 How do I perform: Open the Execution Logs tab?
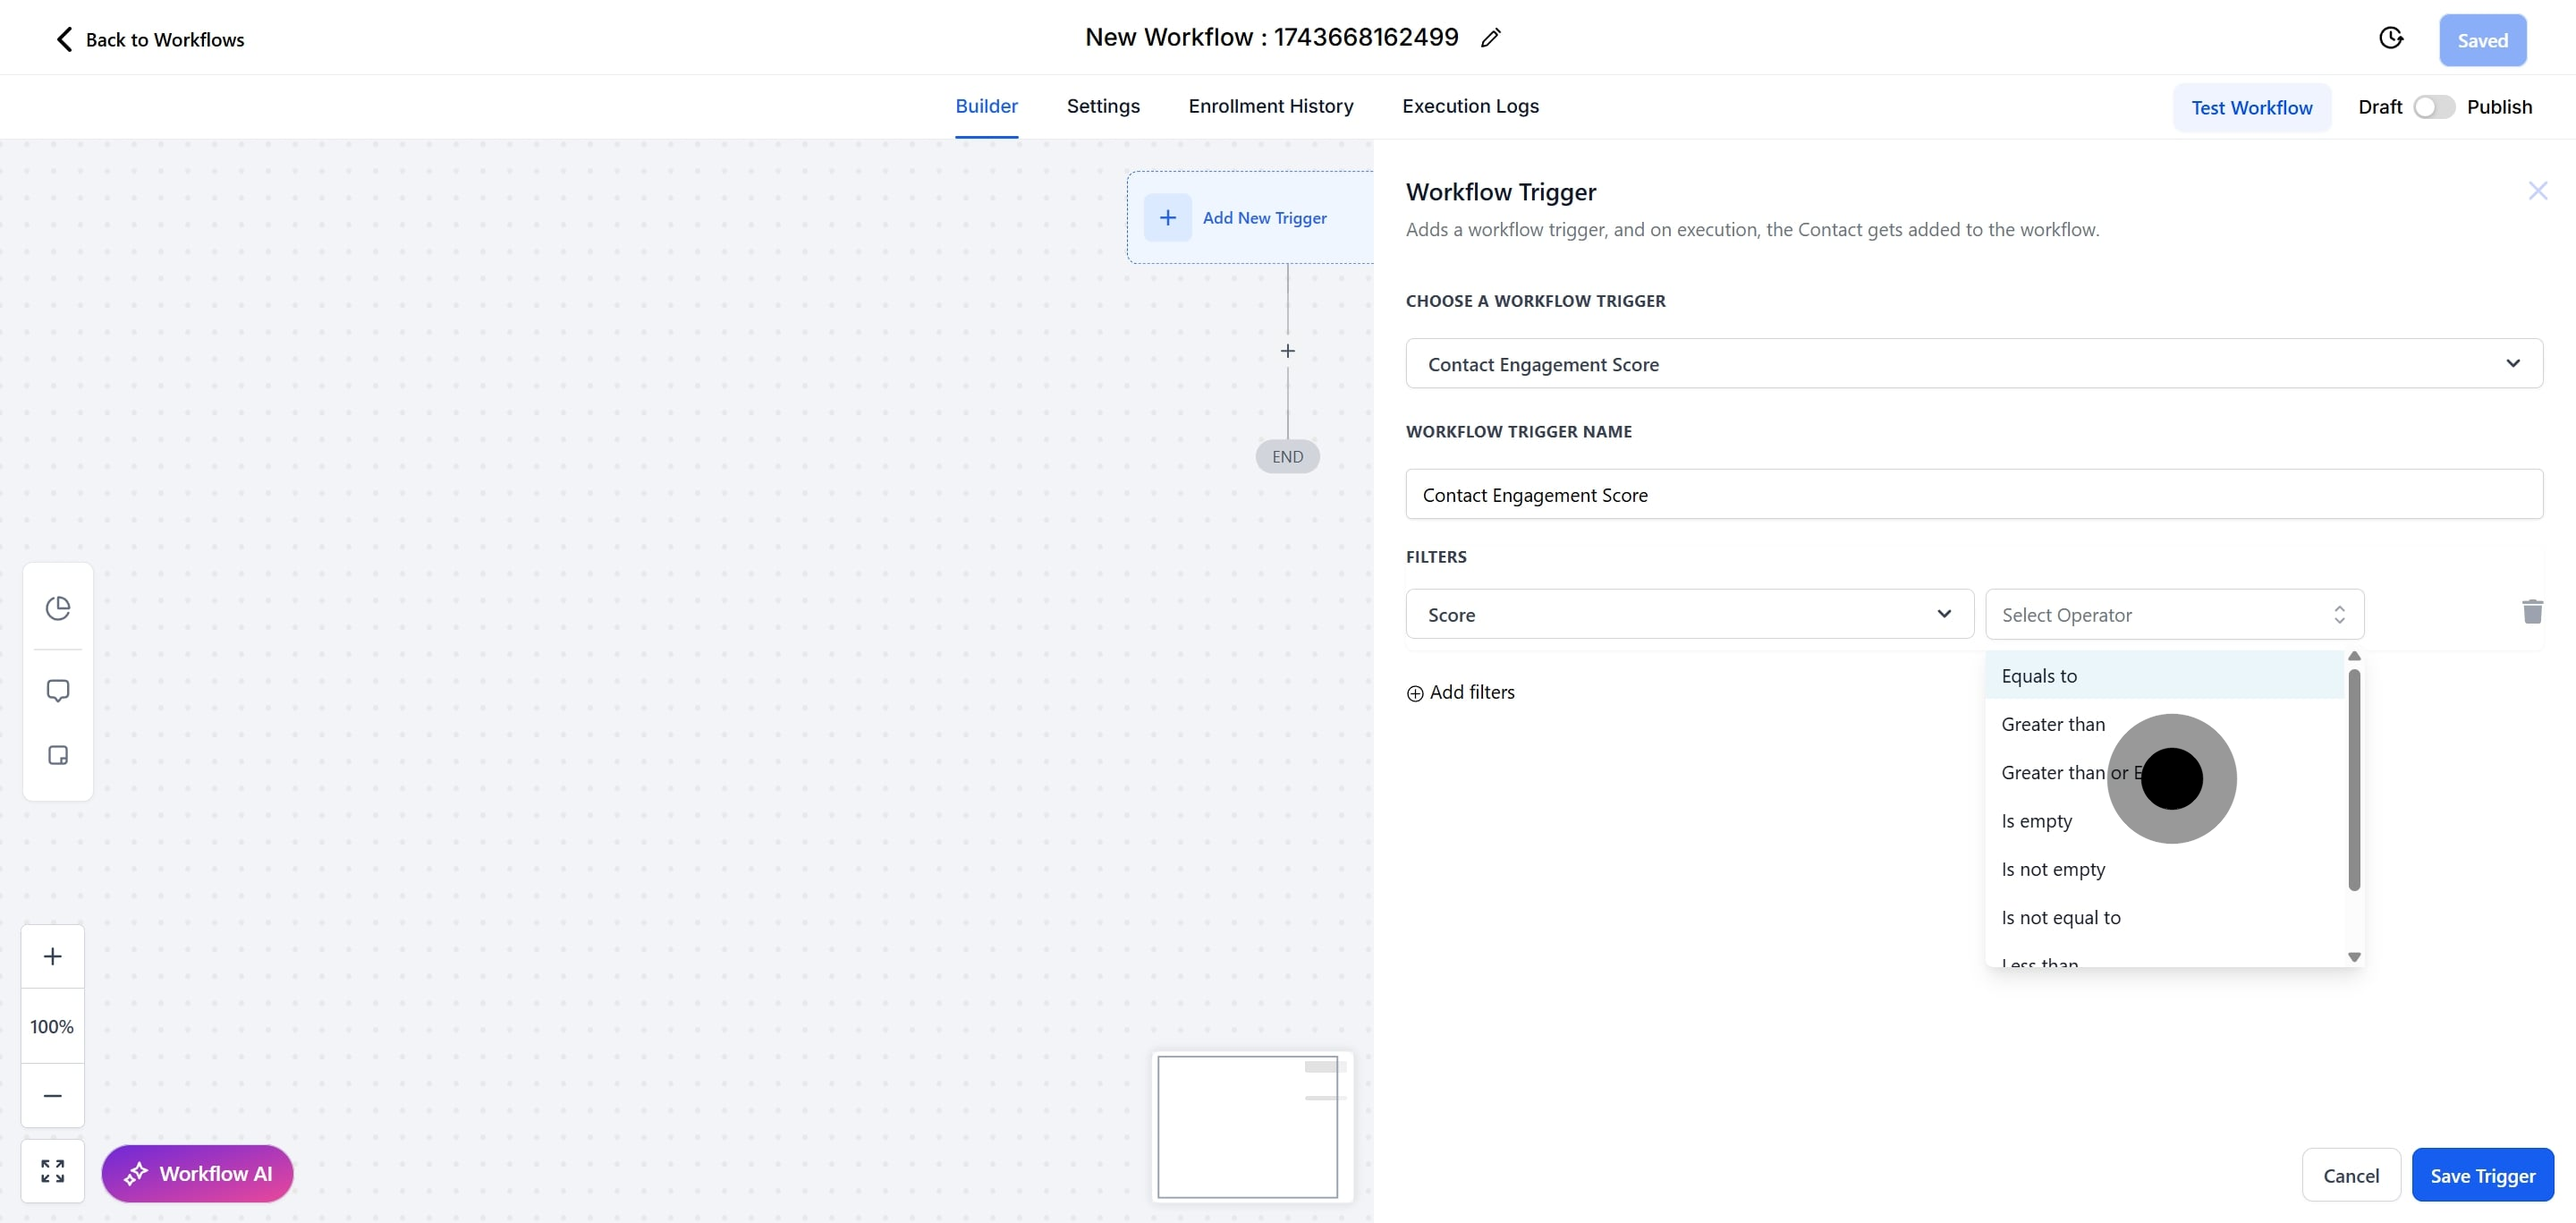(x=1470, y=106)
